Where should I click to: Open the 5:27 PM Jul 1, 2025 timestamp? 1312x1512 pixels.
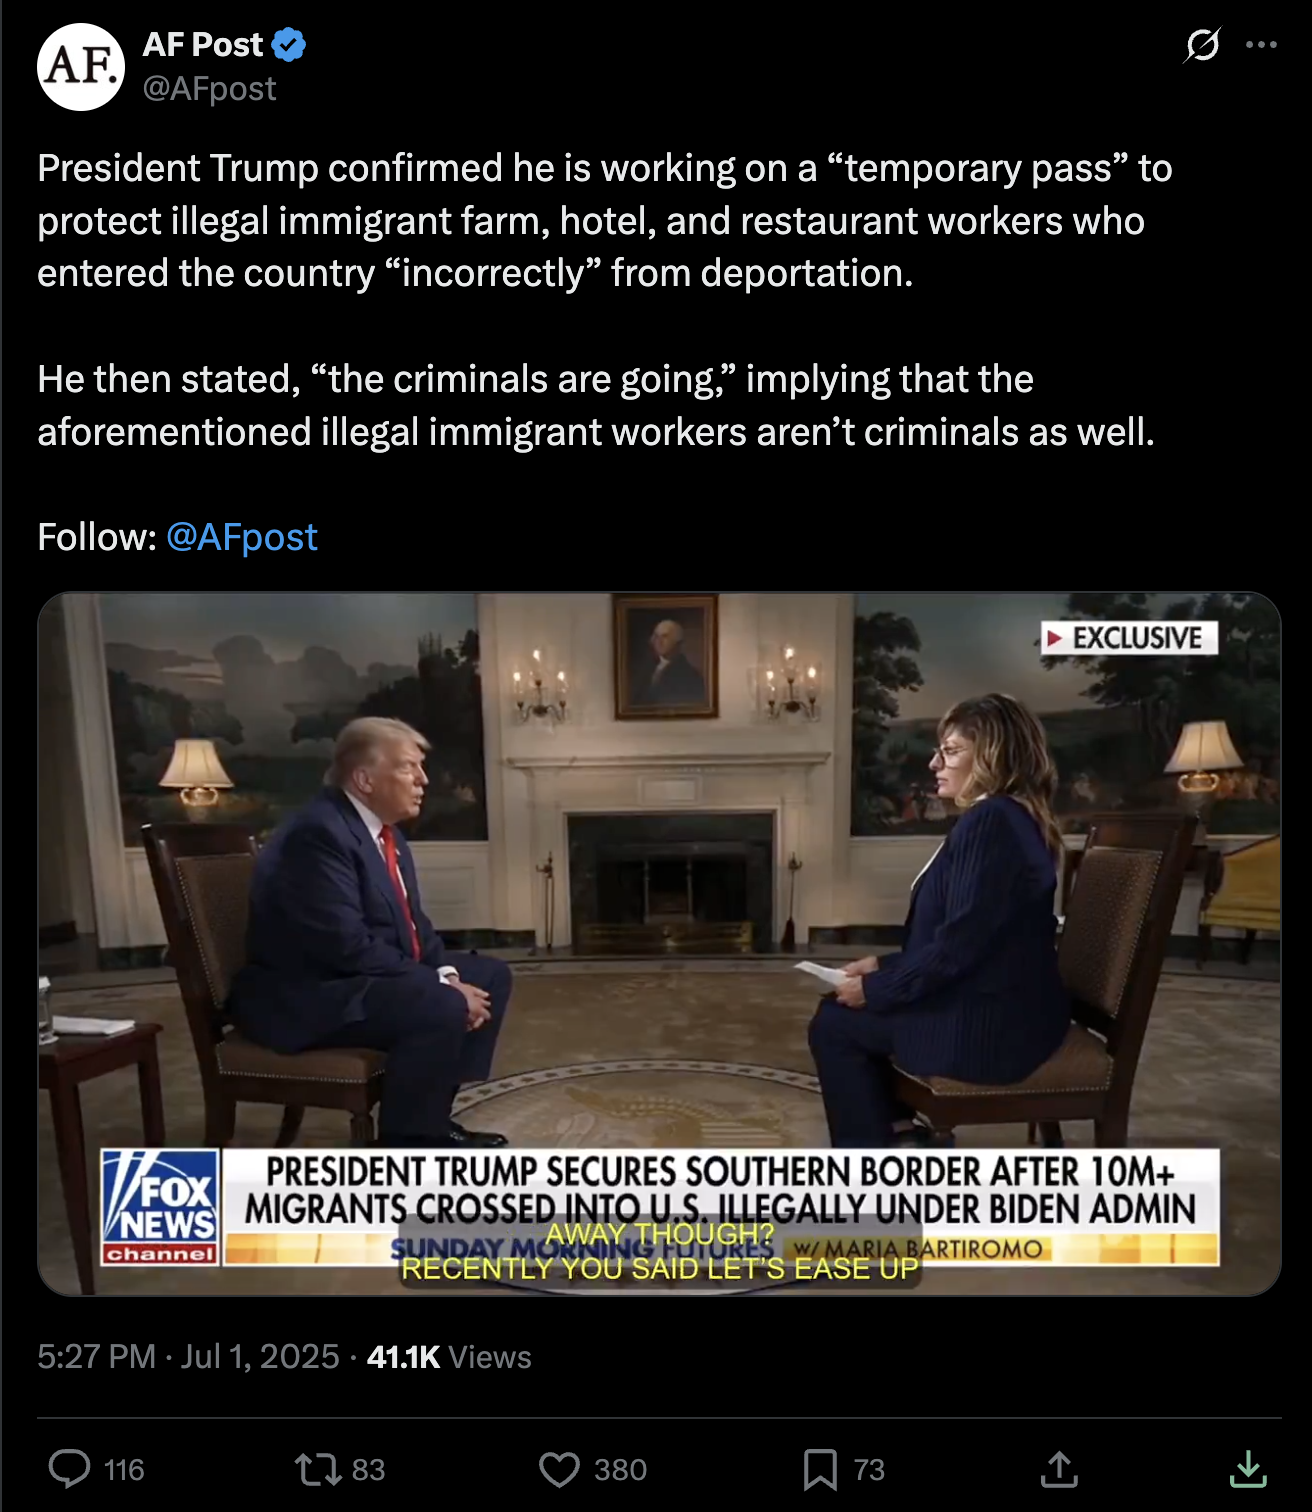pyautogui.click(x=189, y=1357)
